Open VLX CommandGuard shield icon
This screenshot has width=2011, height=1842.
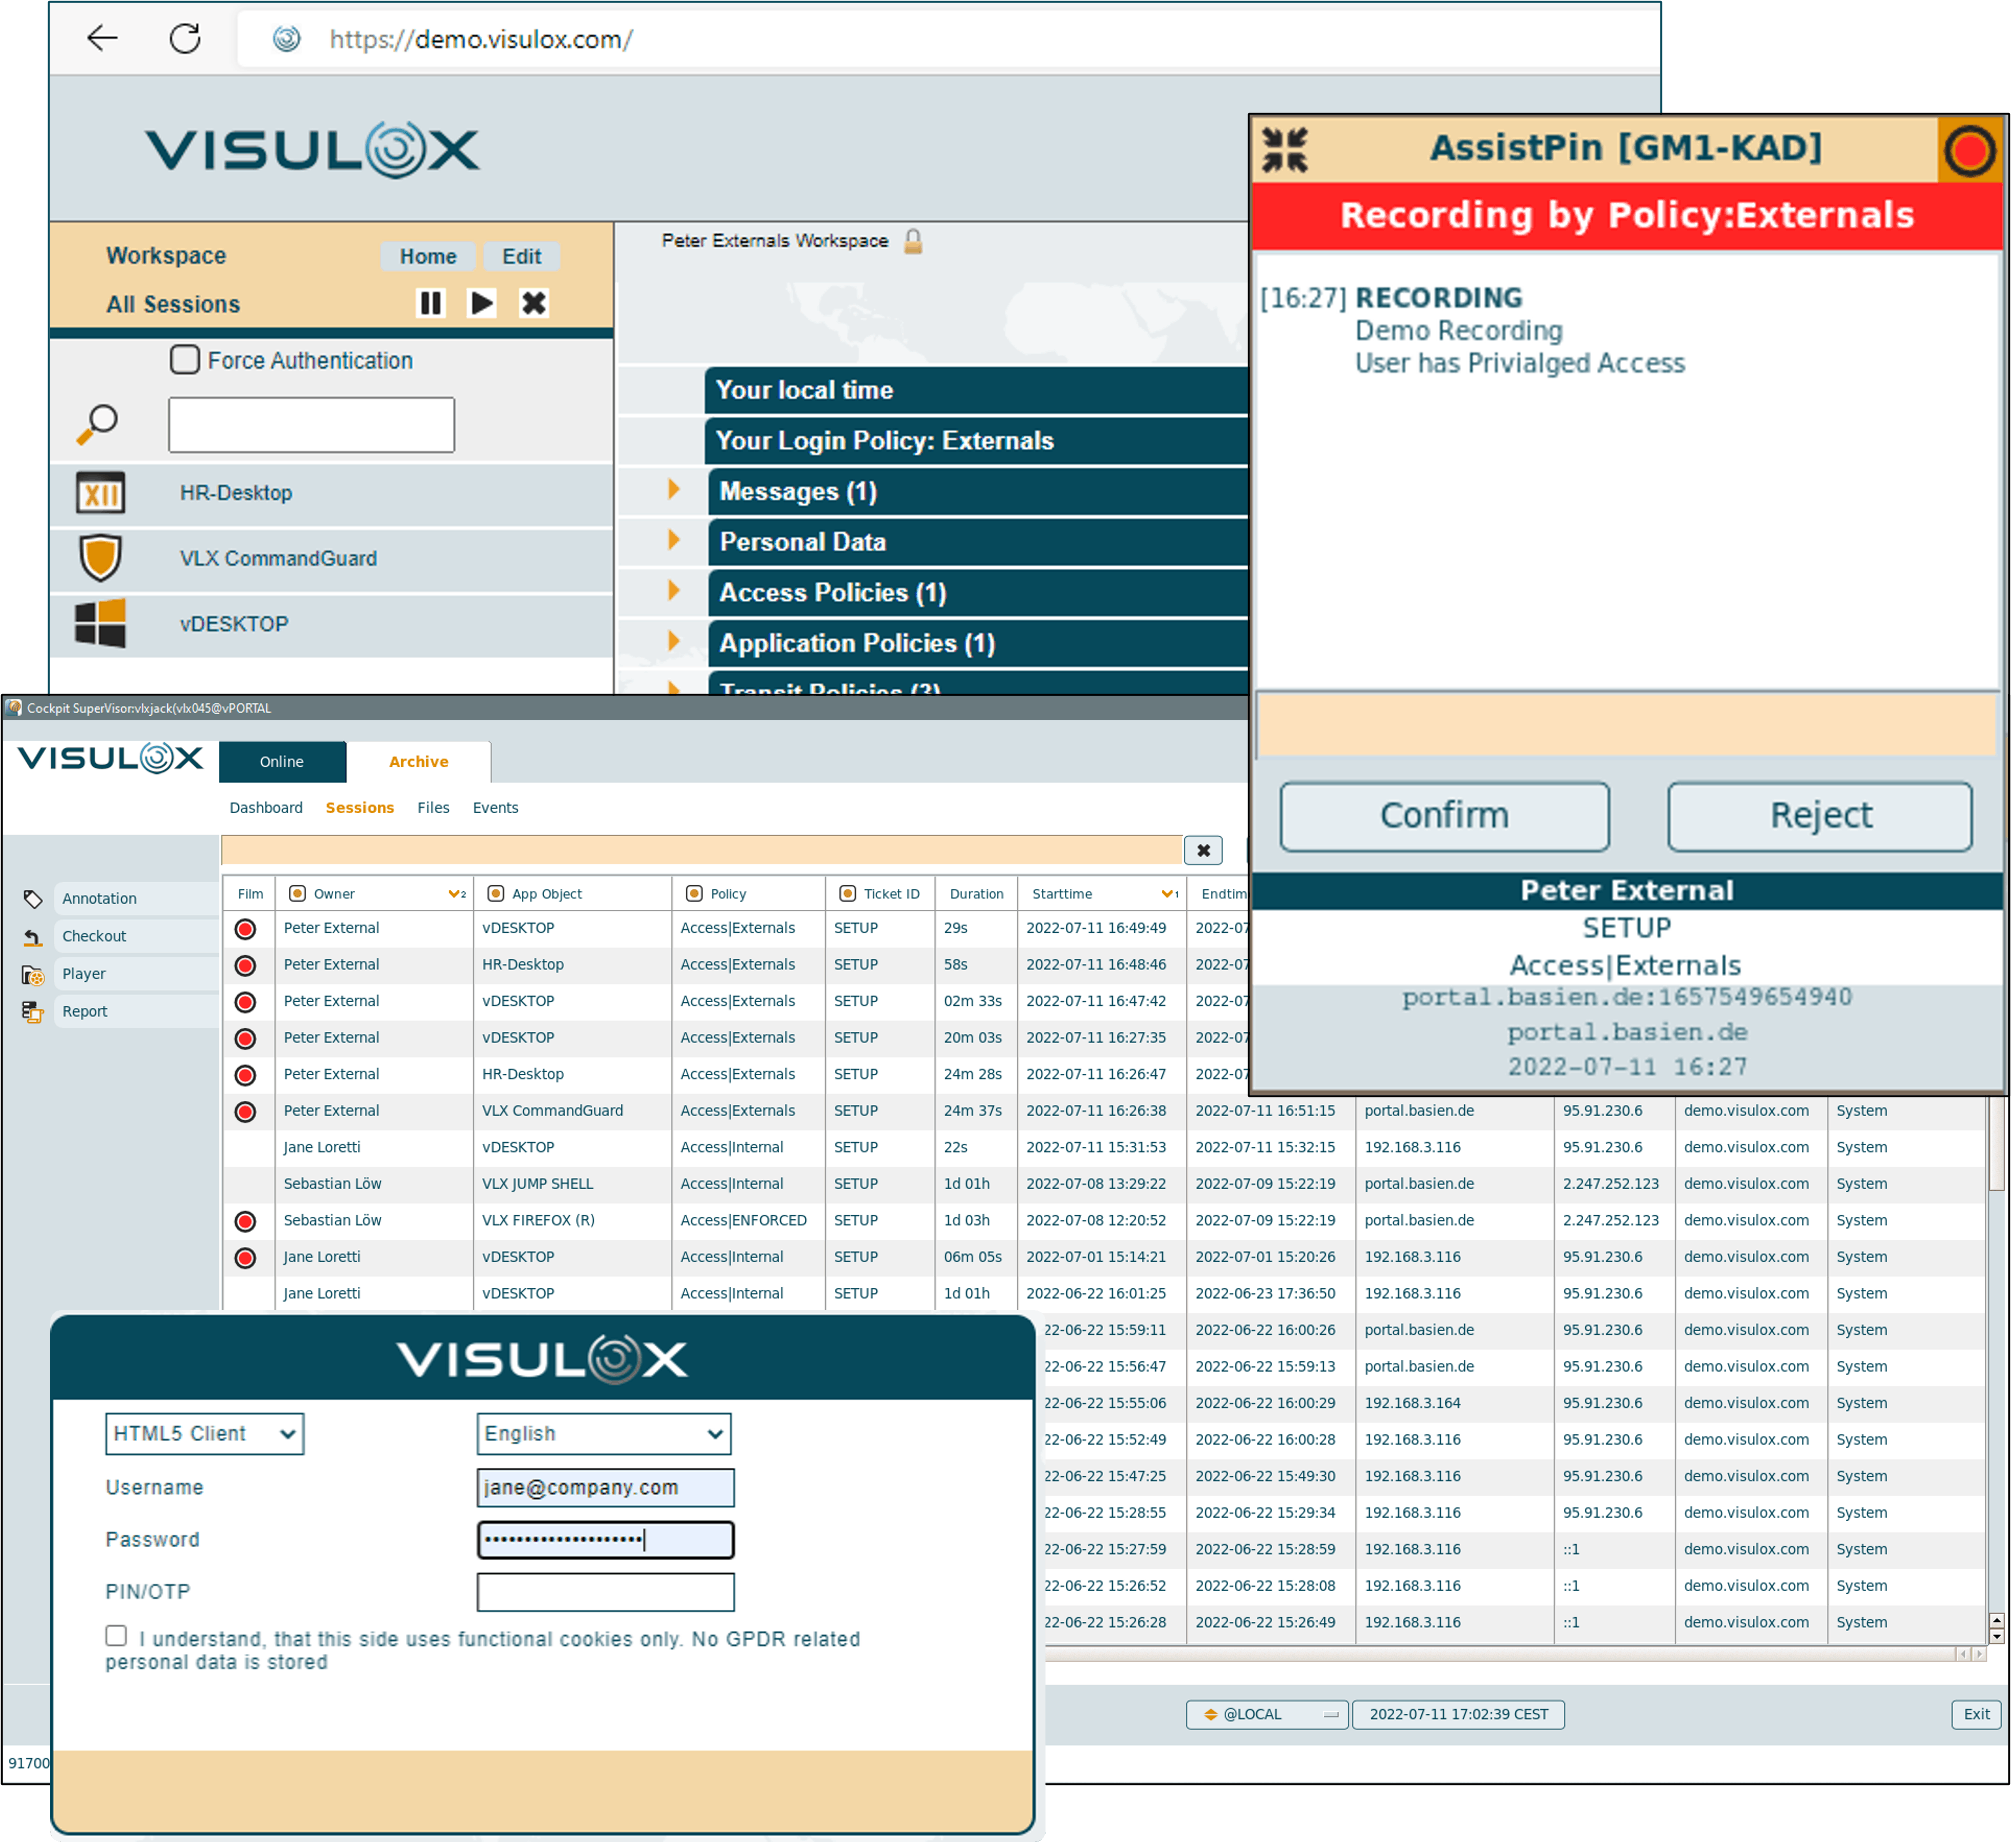click(101, 558)
